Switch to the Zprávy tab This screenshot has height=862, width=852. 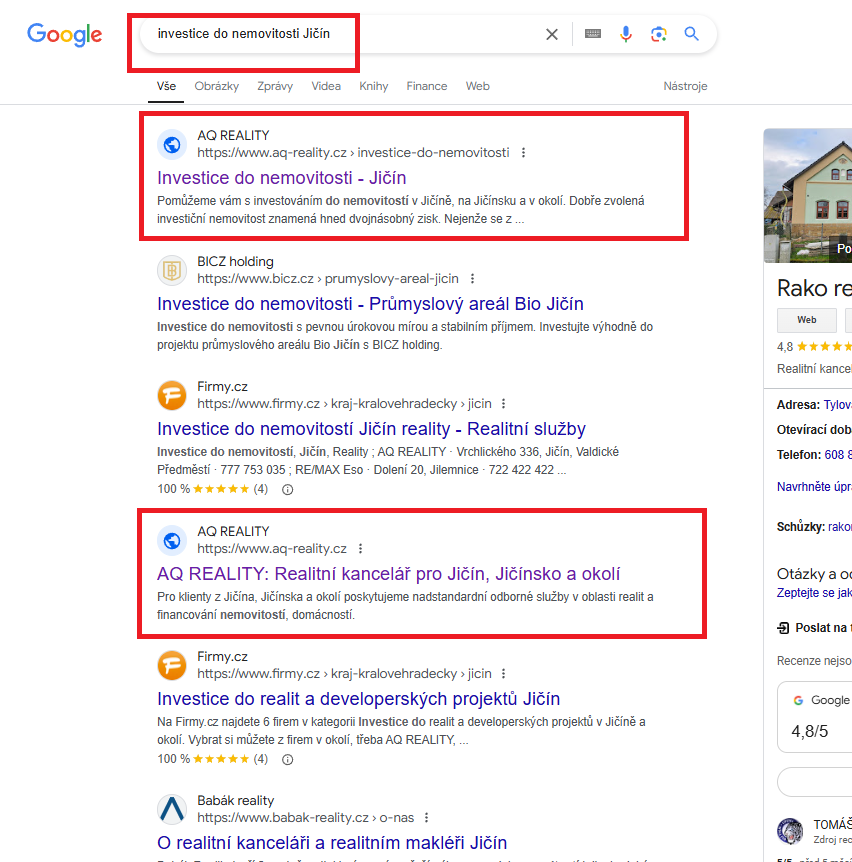pos(275,86)
